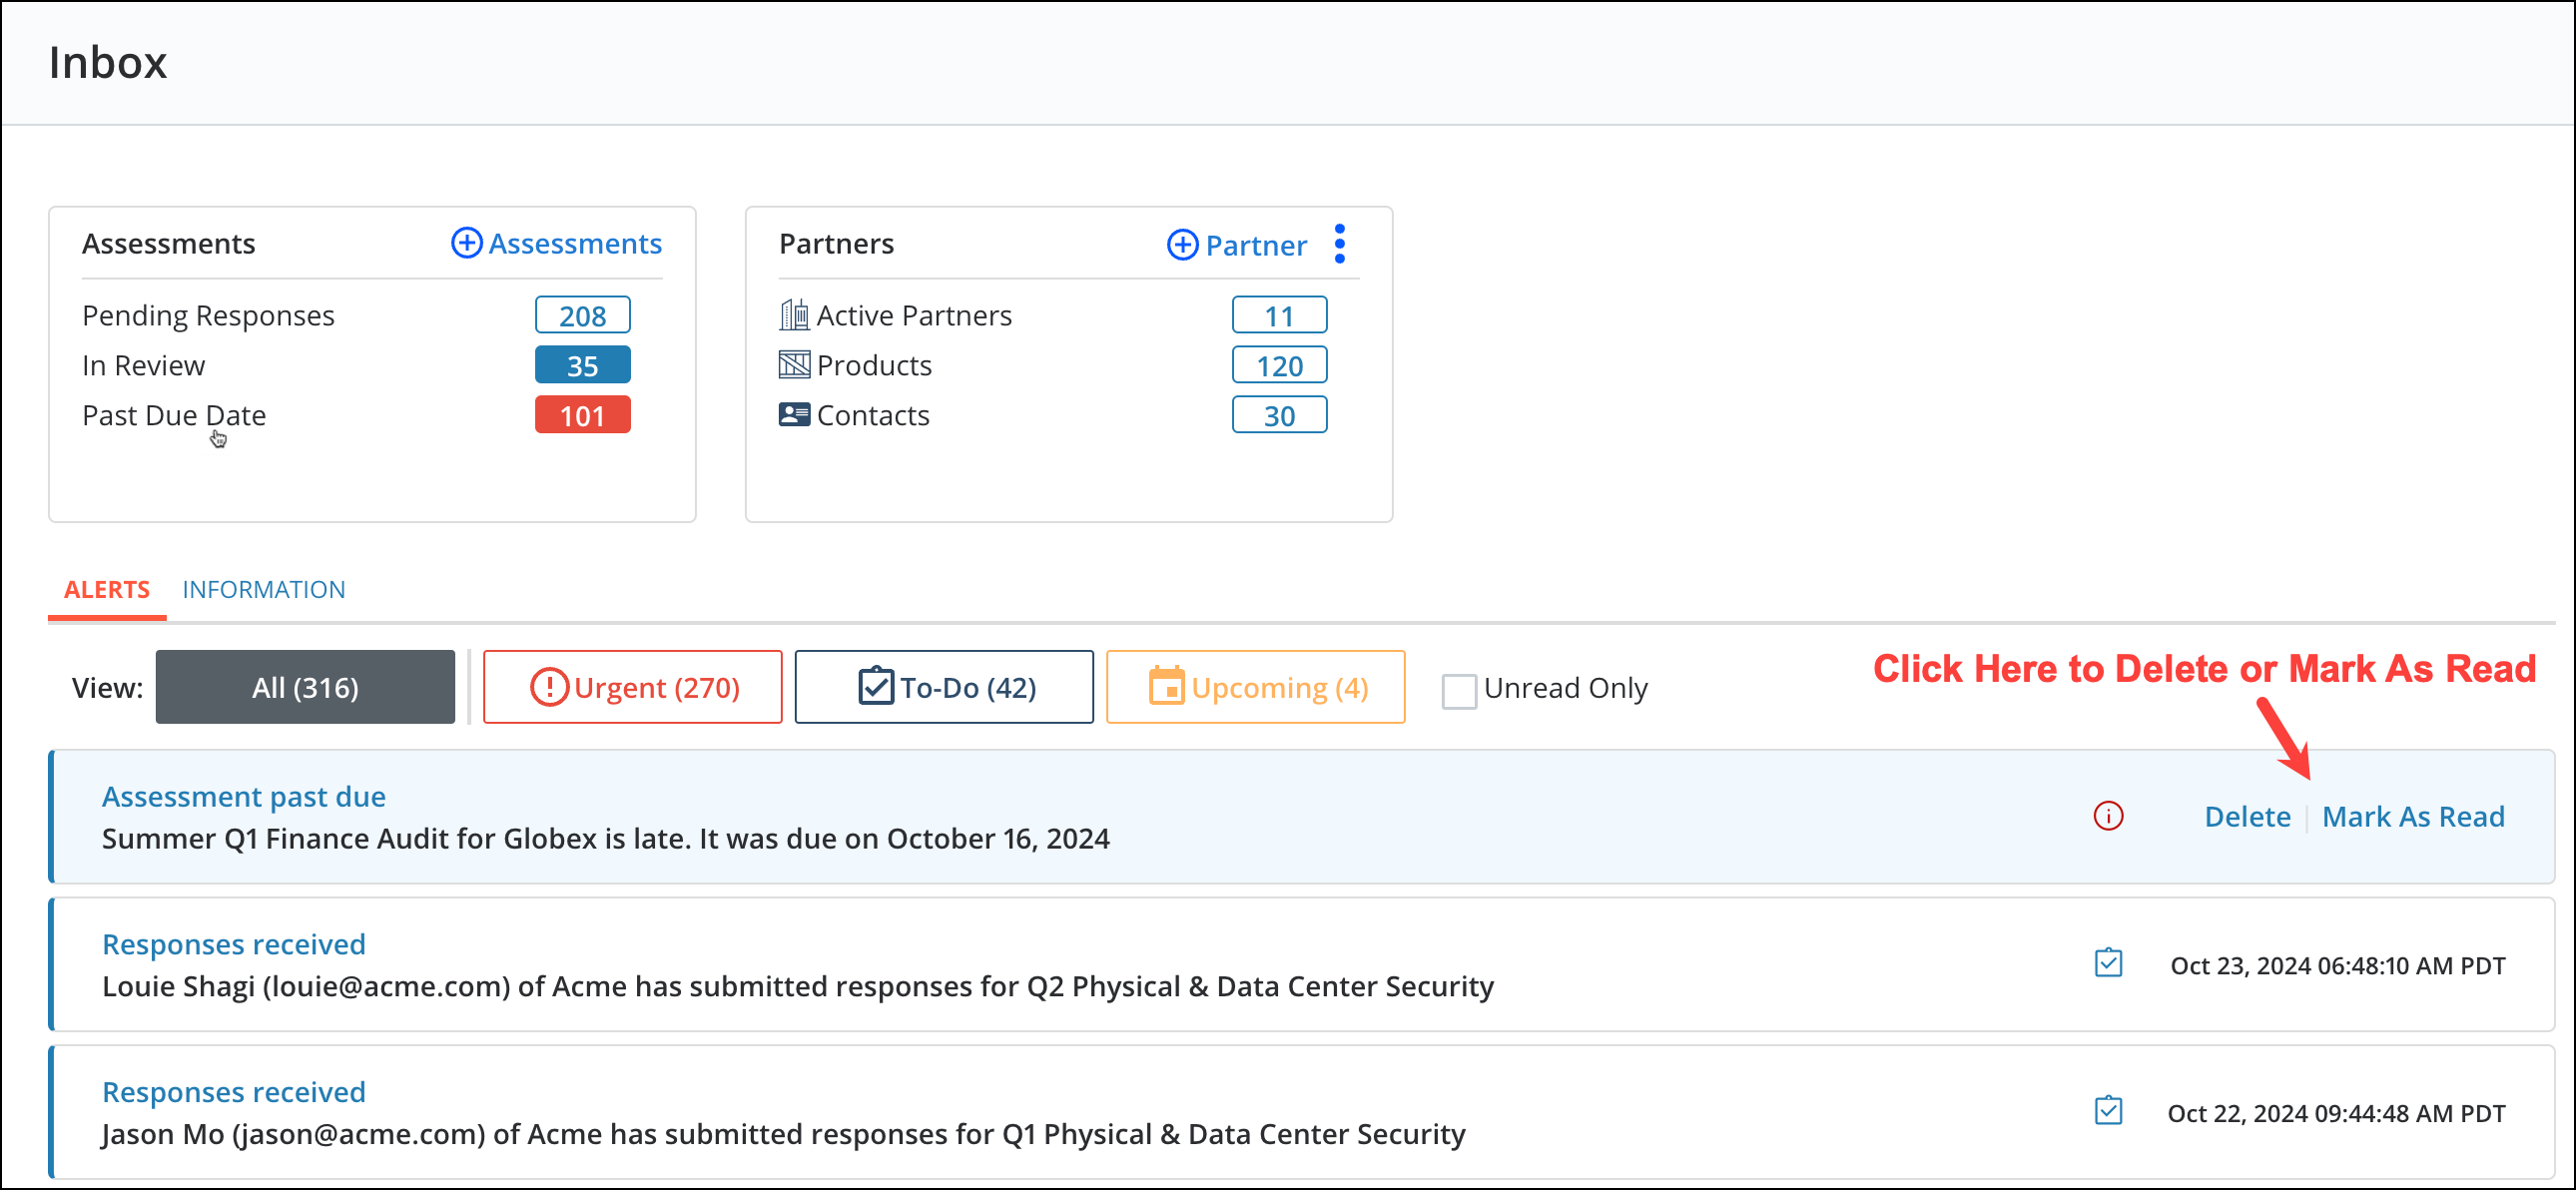Viewport: 2576px width, 1190px height.
Task: Delete the Assessment past due alert
Action: (2247, 817)
